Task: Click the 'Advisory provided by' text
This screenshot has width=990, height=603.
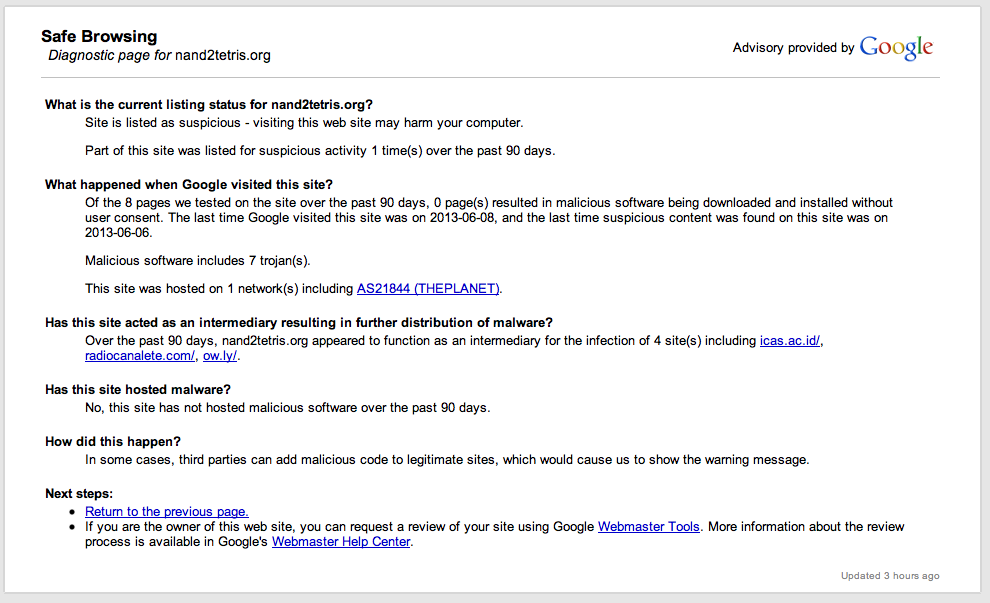Action: (793, 48)
